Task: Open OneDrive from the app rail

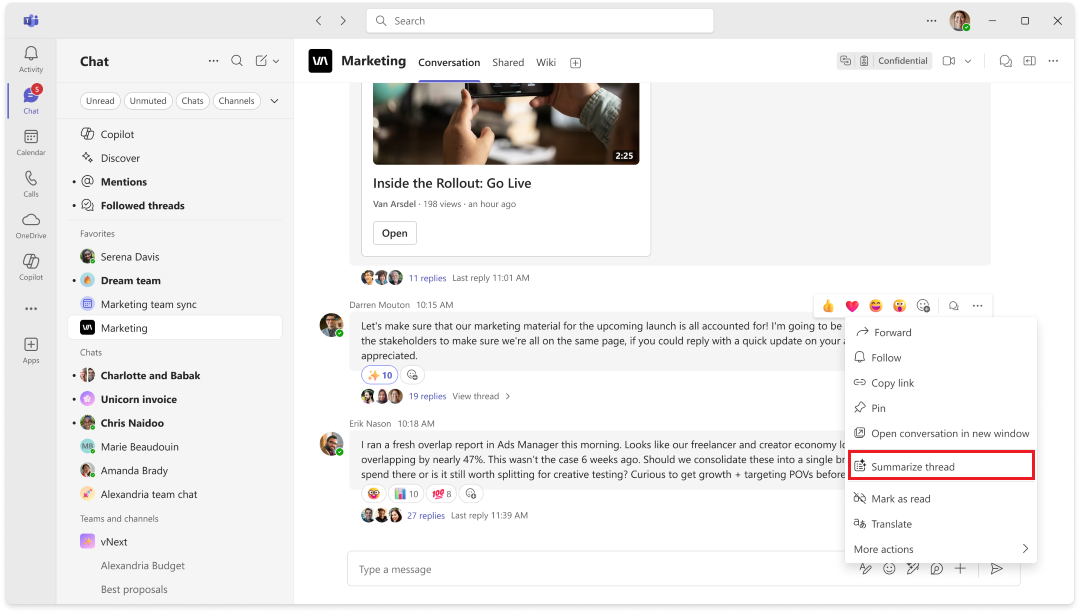Action: point(30,222)
